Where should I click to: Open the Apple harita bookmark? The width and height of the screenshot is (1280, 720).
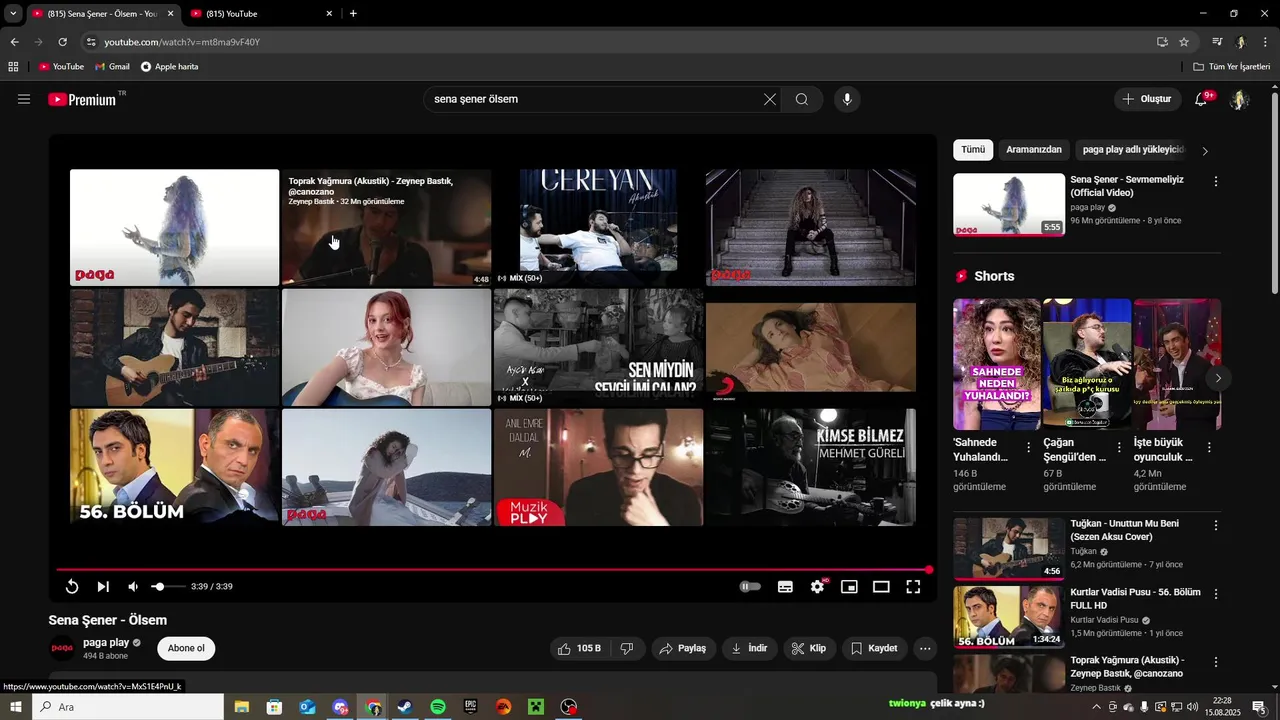click(x=170, y=67)
